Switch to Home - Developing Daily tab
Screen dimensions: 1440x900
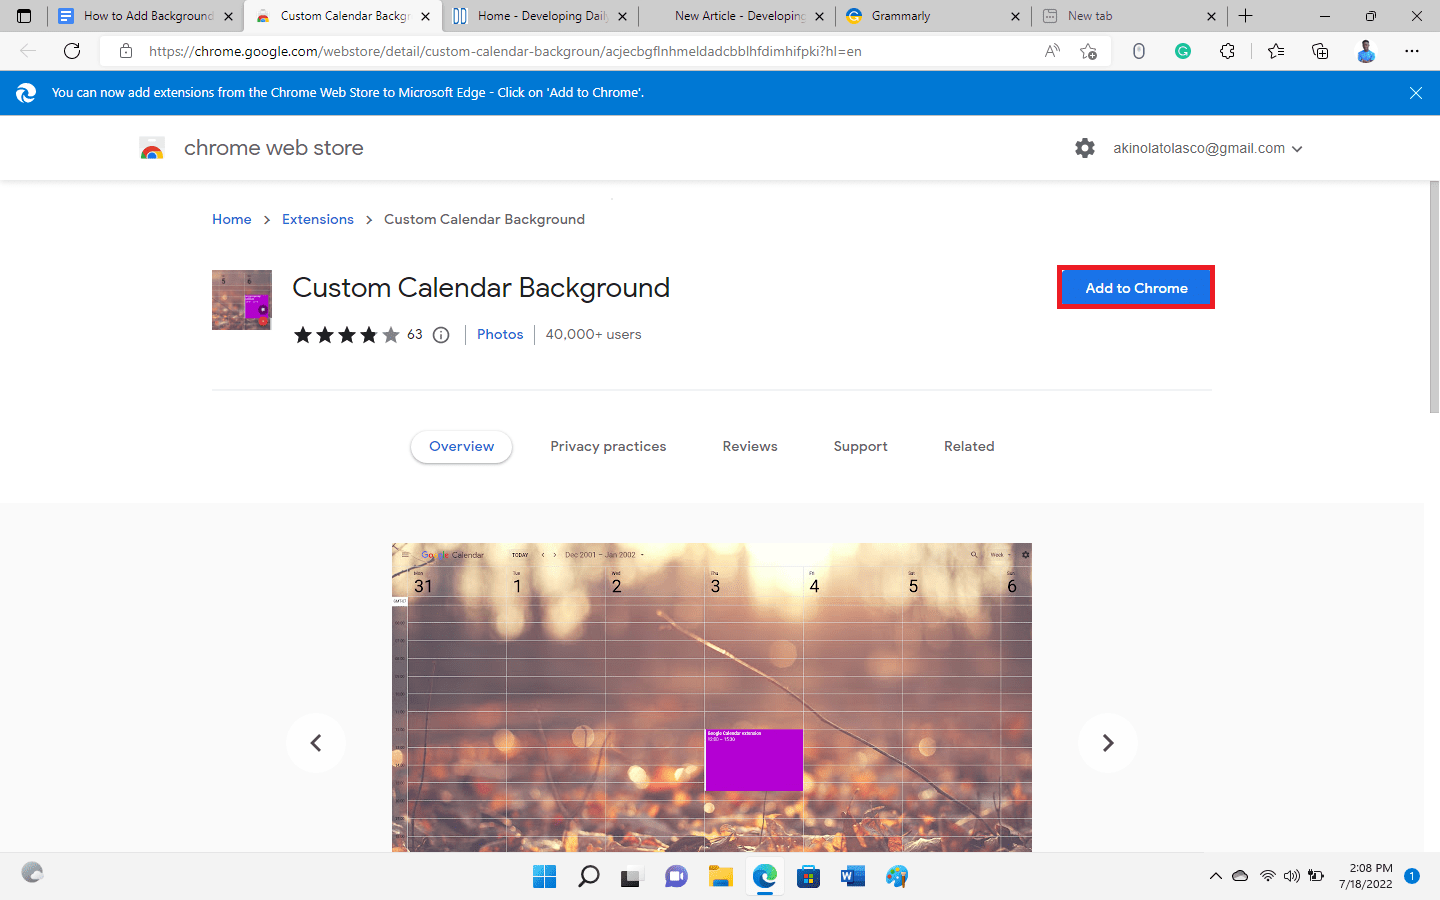[x=541, y=16]
